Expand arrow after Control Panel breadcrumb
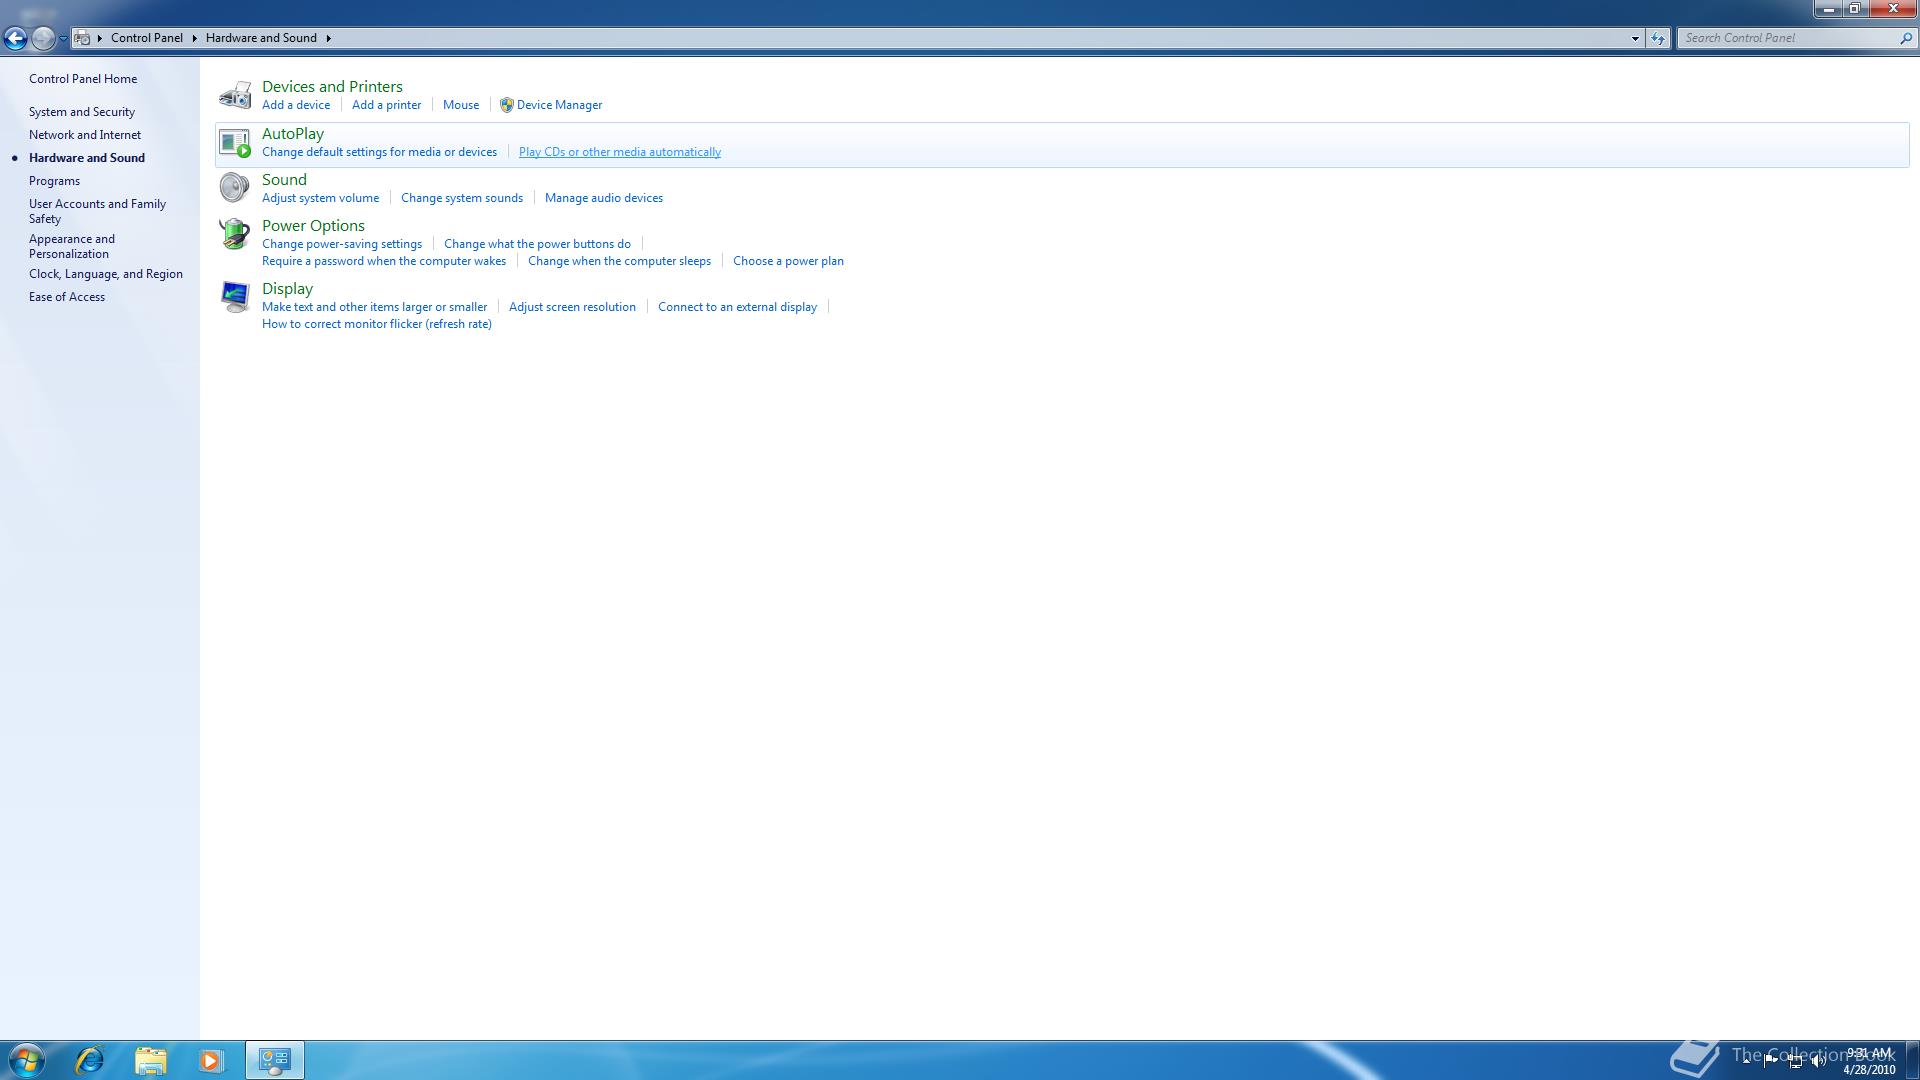This screenshot has width=1920, height=1080. 194,38
